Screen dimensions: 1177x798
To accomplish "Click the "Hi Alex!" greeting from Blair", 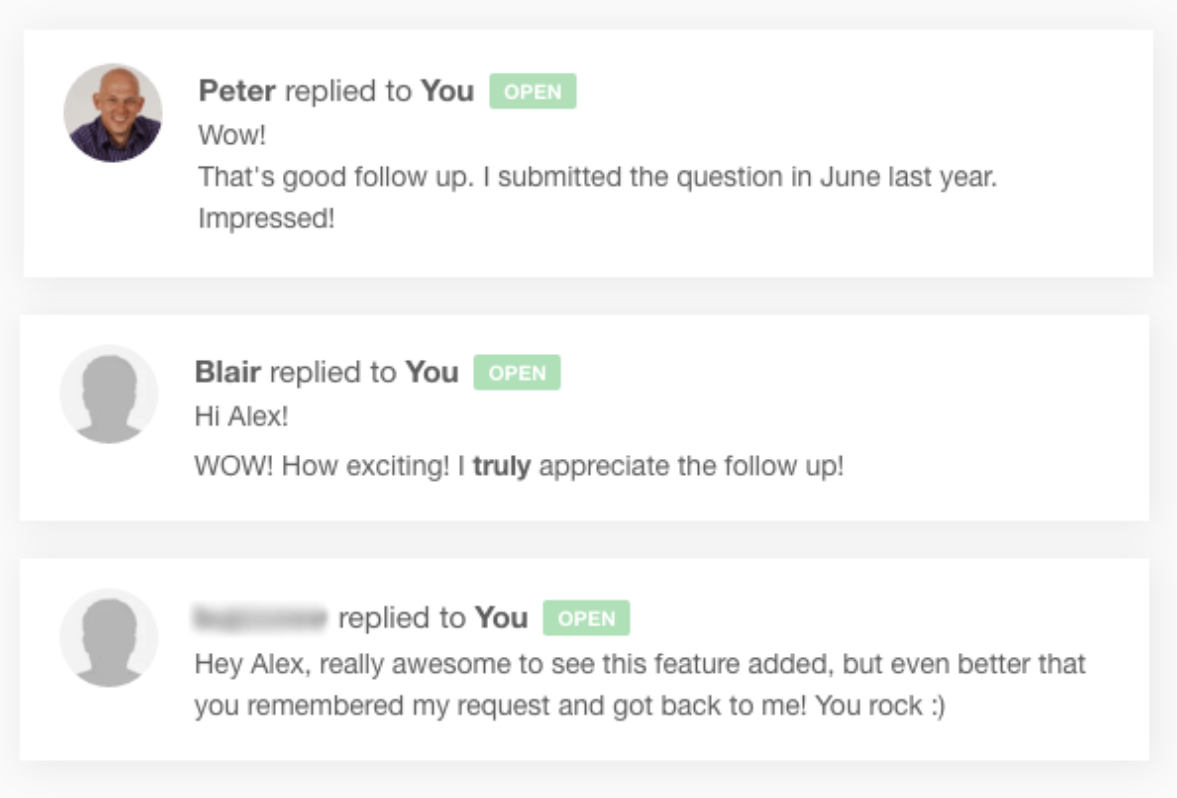I will tap(241, 416).
